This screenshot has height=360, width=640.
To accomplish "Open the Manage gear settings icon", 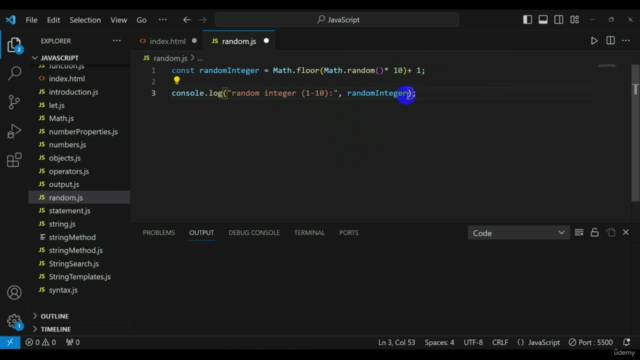I will click(14, 321).
